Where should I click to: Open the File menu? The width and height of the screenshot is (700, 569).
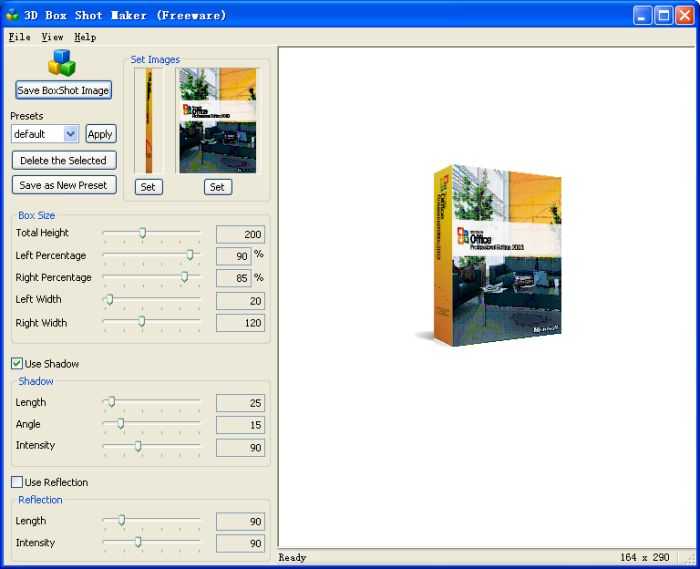tap(19, 37)
